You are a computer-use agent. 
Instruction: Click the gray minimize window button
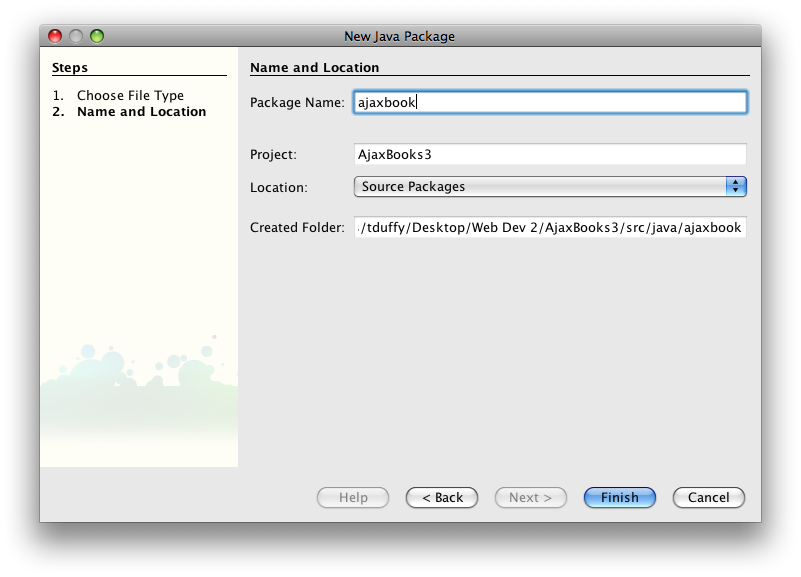(76, 36)
